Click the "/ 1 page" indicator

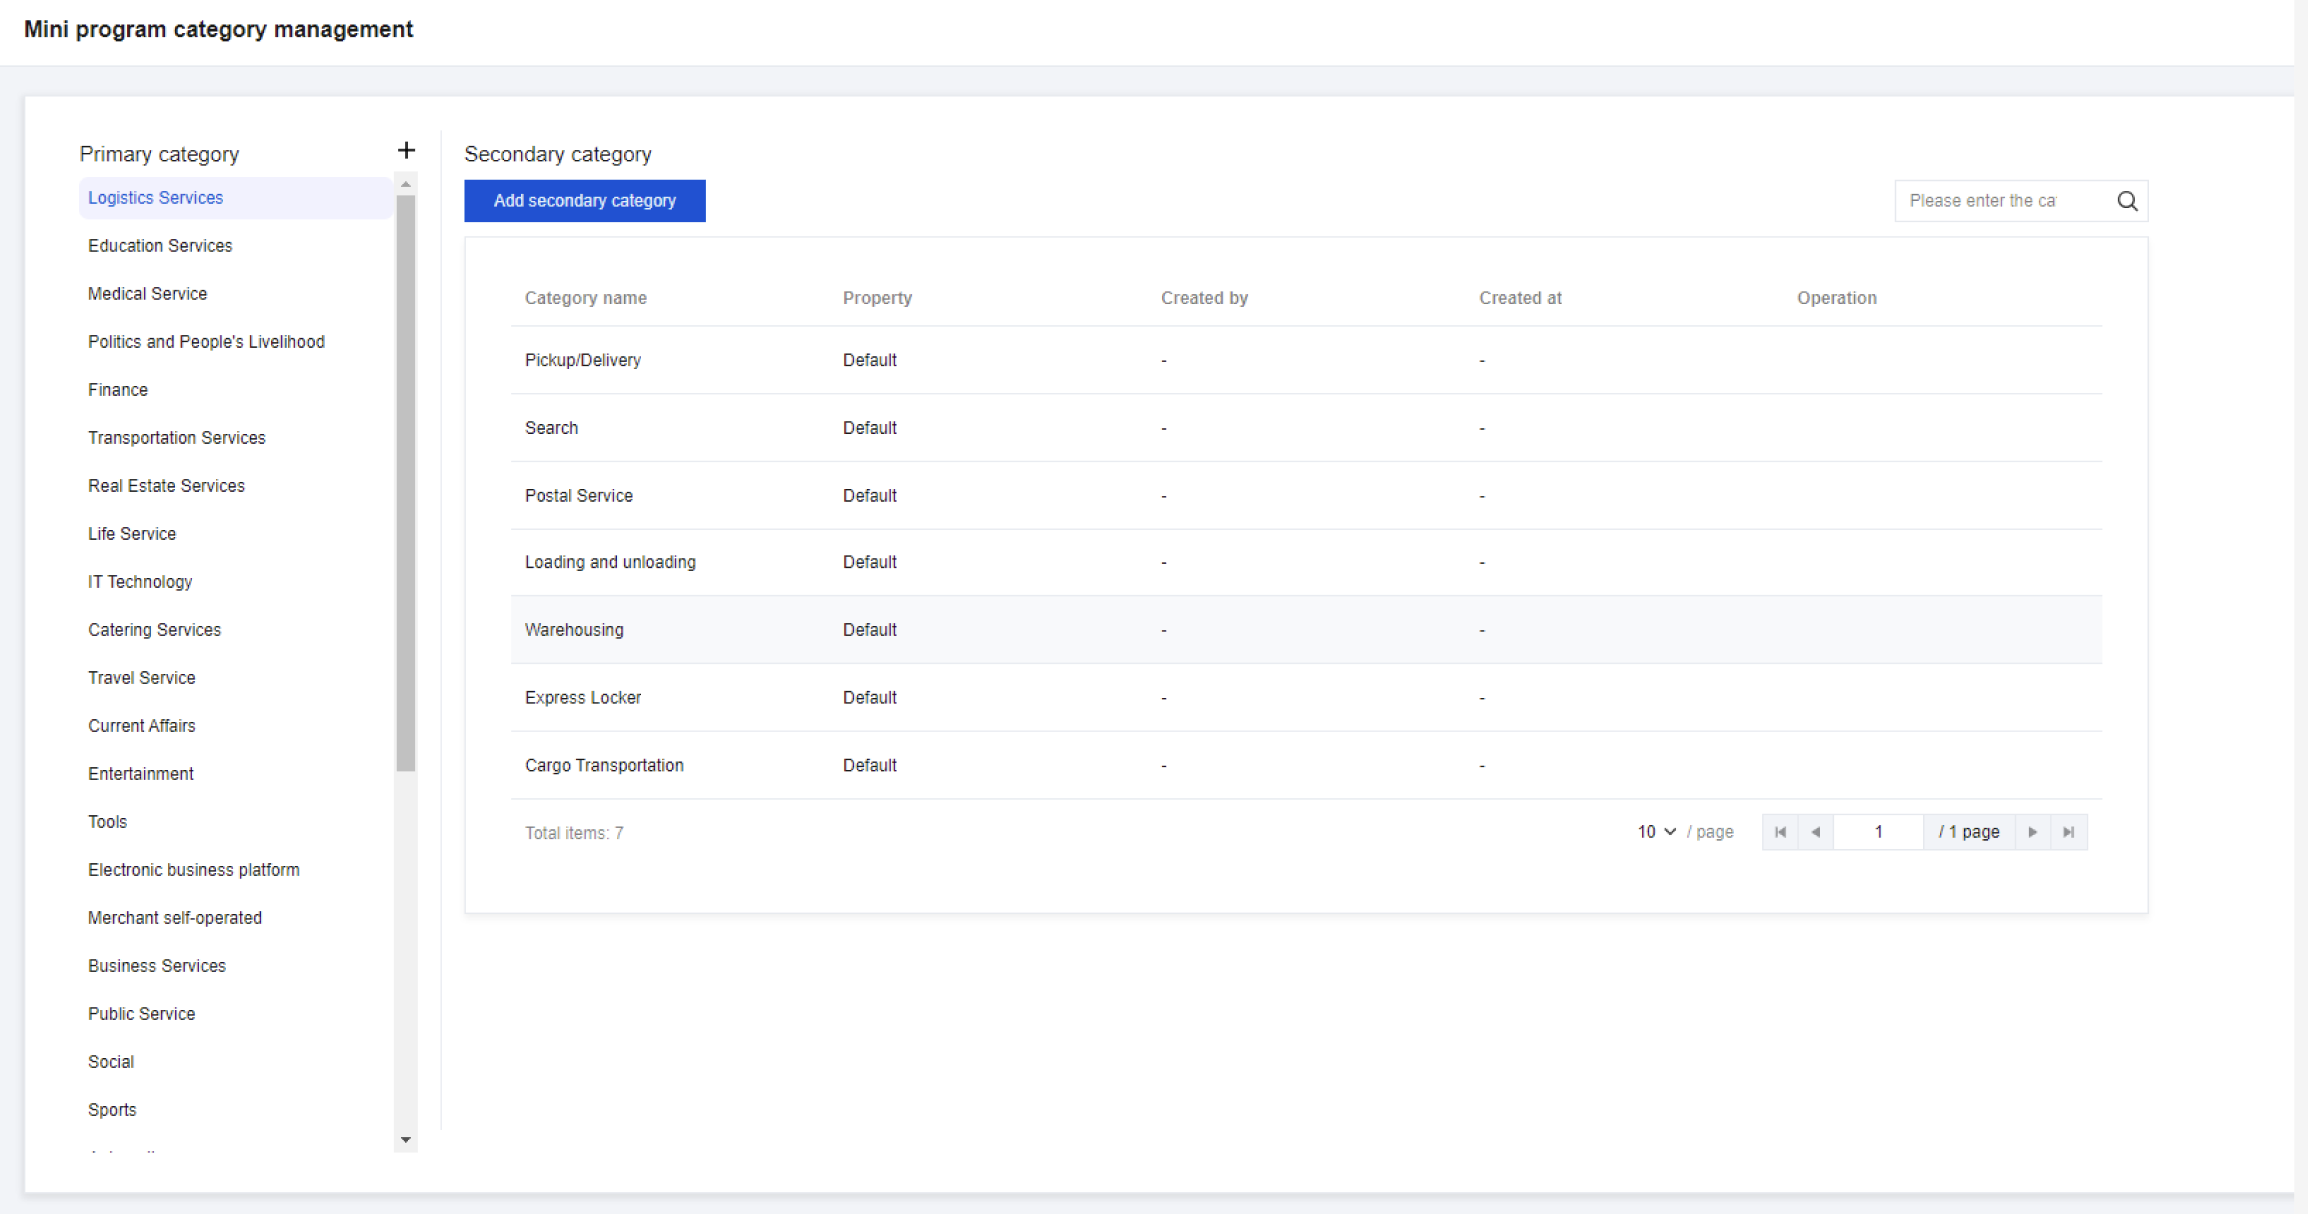click(x=1969, y=832)
